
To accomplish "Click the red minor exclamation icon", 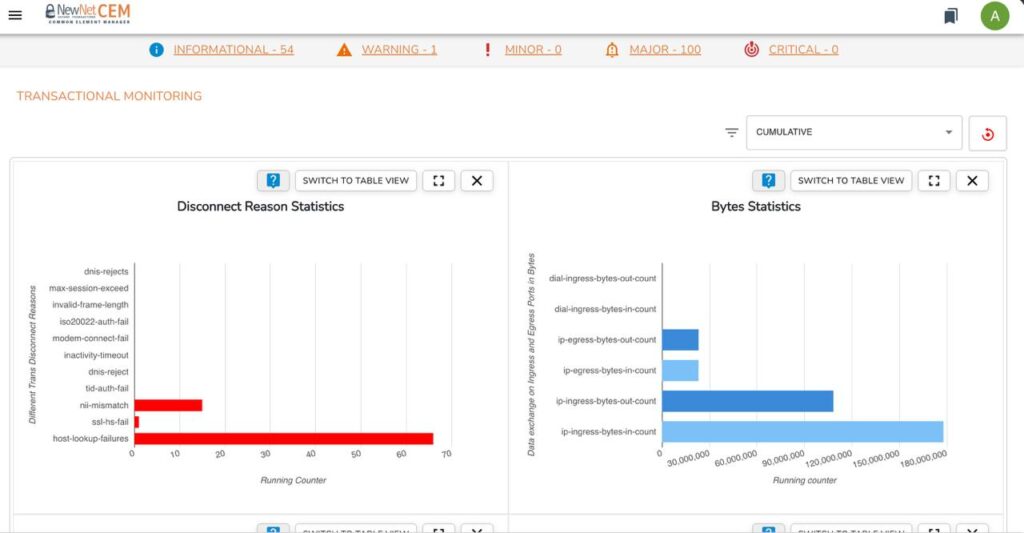I will pyautogui.click(x=487, y=50).
